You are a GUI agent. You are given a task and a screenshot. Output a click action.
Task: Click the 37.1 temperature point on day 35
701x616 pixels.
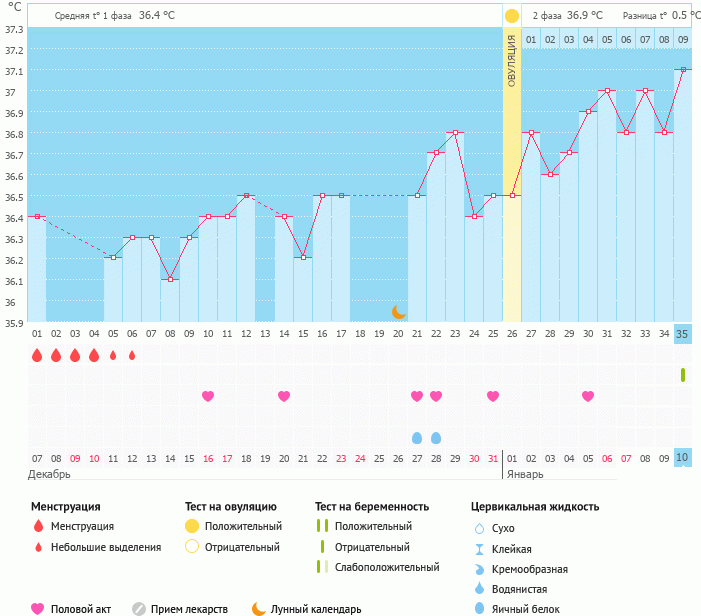click(683, 69)
